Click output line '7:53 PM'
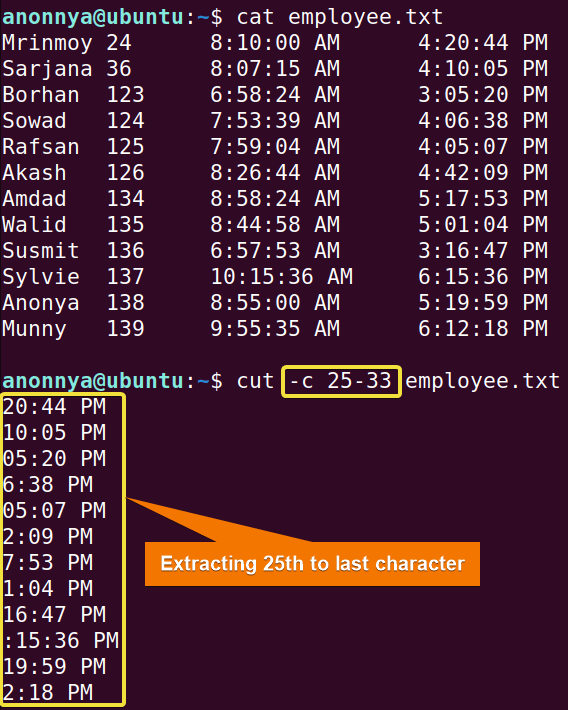Viewport: 568px width, 710px height. tap(48, 563)
